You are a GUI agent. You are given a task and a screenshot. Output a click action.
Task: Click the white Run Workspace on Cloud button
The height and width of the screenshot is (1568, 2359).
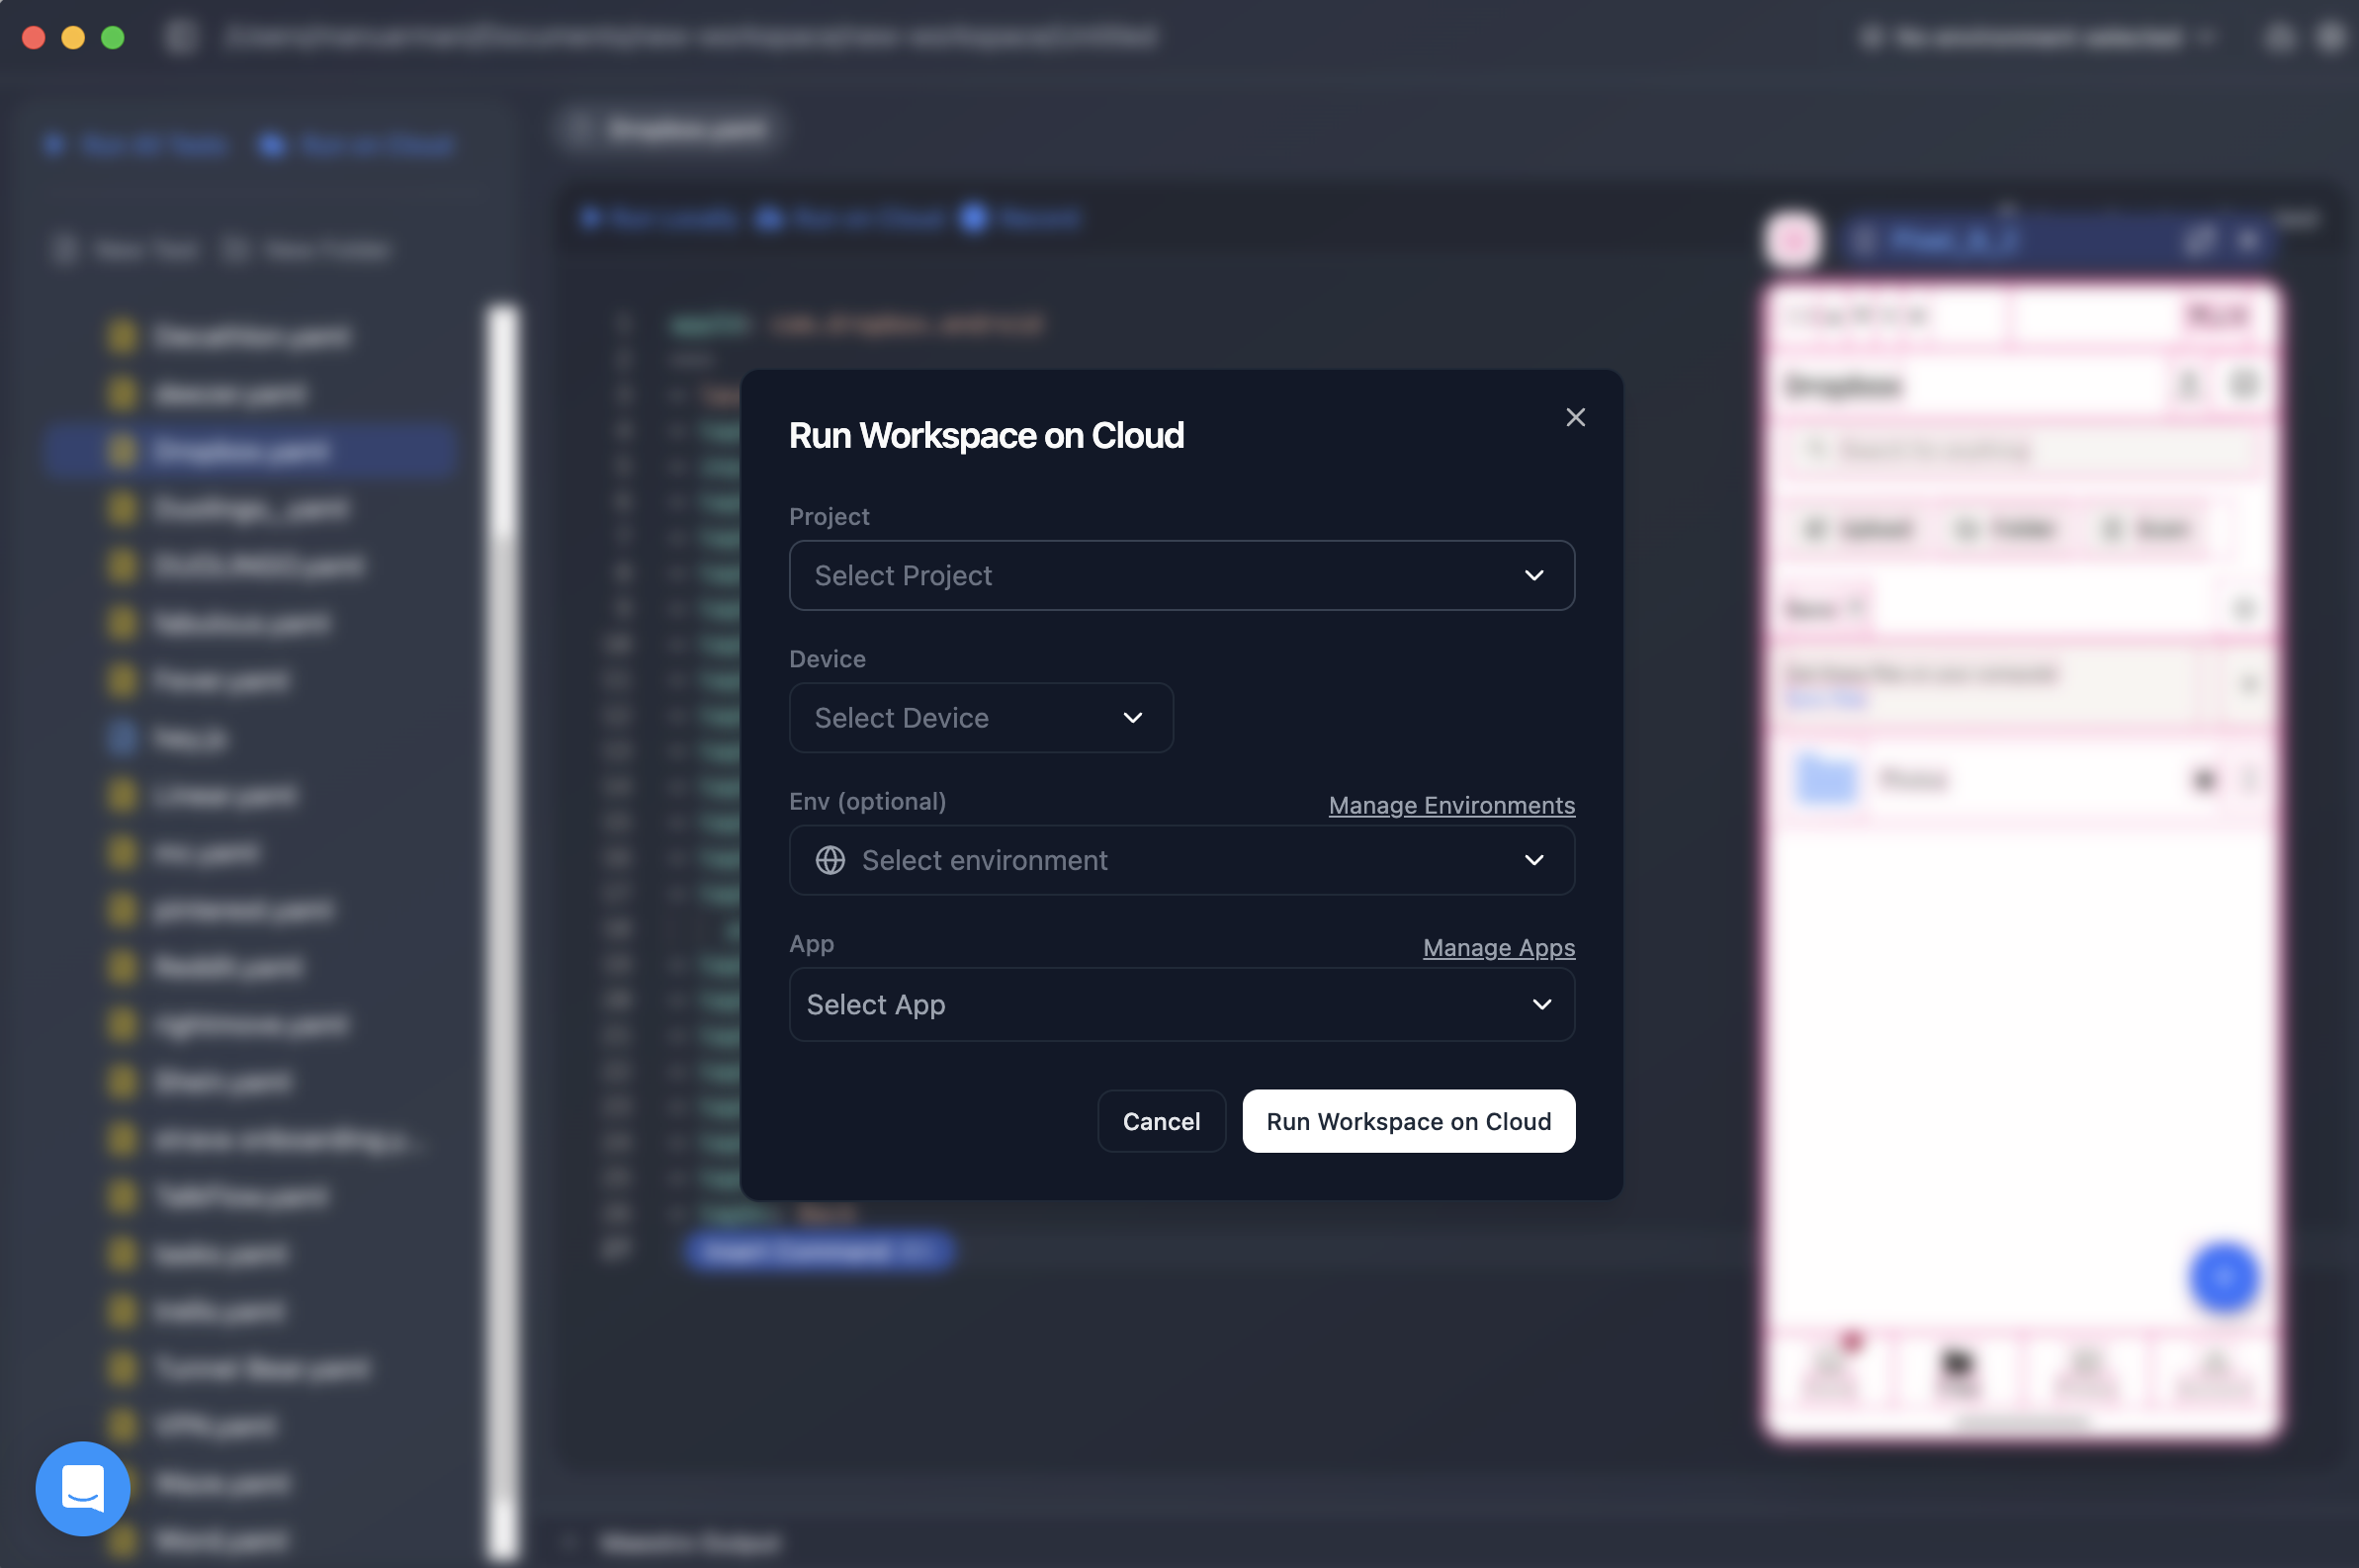tap(1408, 1122)
